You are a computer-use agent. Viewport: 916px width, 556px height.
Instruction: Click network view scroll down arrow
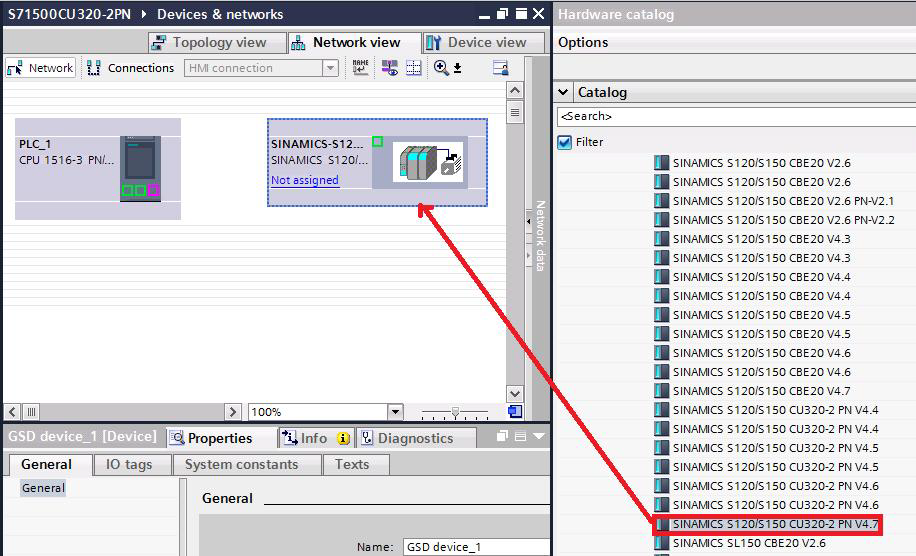pos(515,394)
